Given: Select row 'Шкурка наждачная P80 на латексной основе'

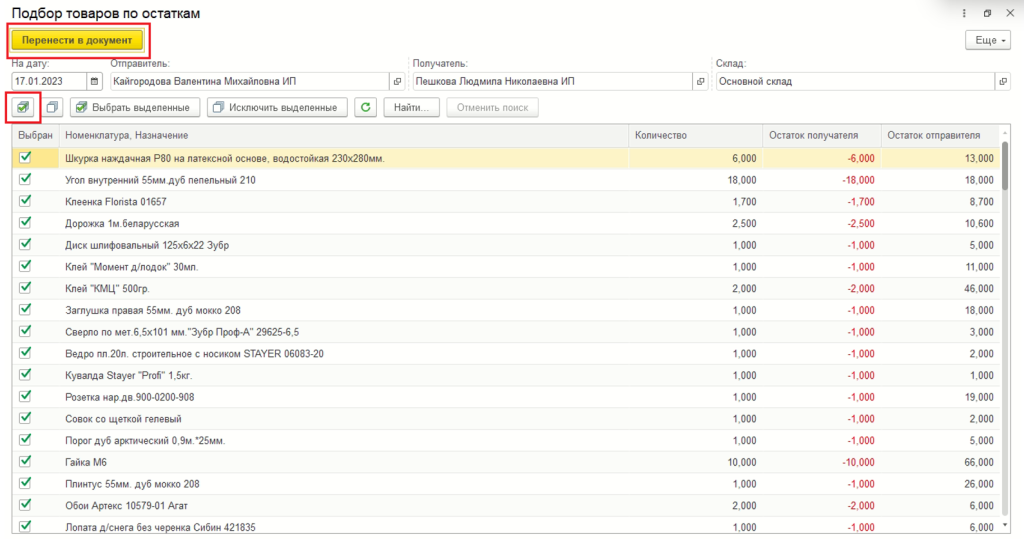Looking at the screenshot, I should (506, 158).
